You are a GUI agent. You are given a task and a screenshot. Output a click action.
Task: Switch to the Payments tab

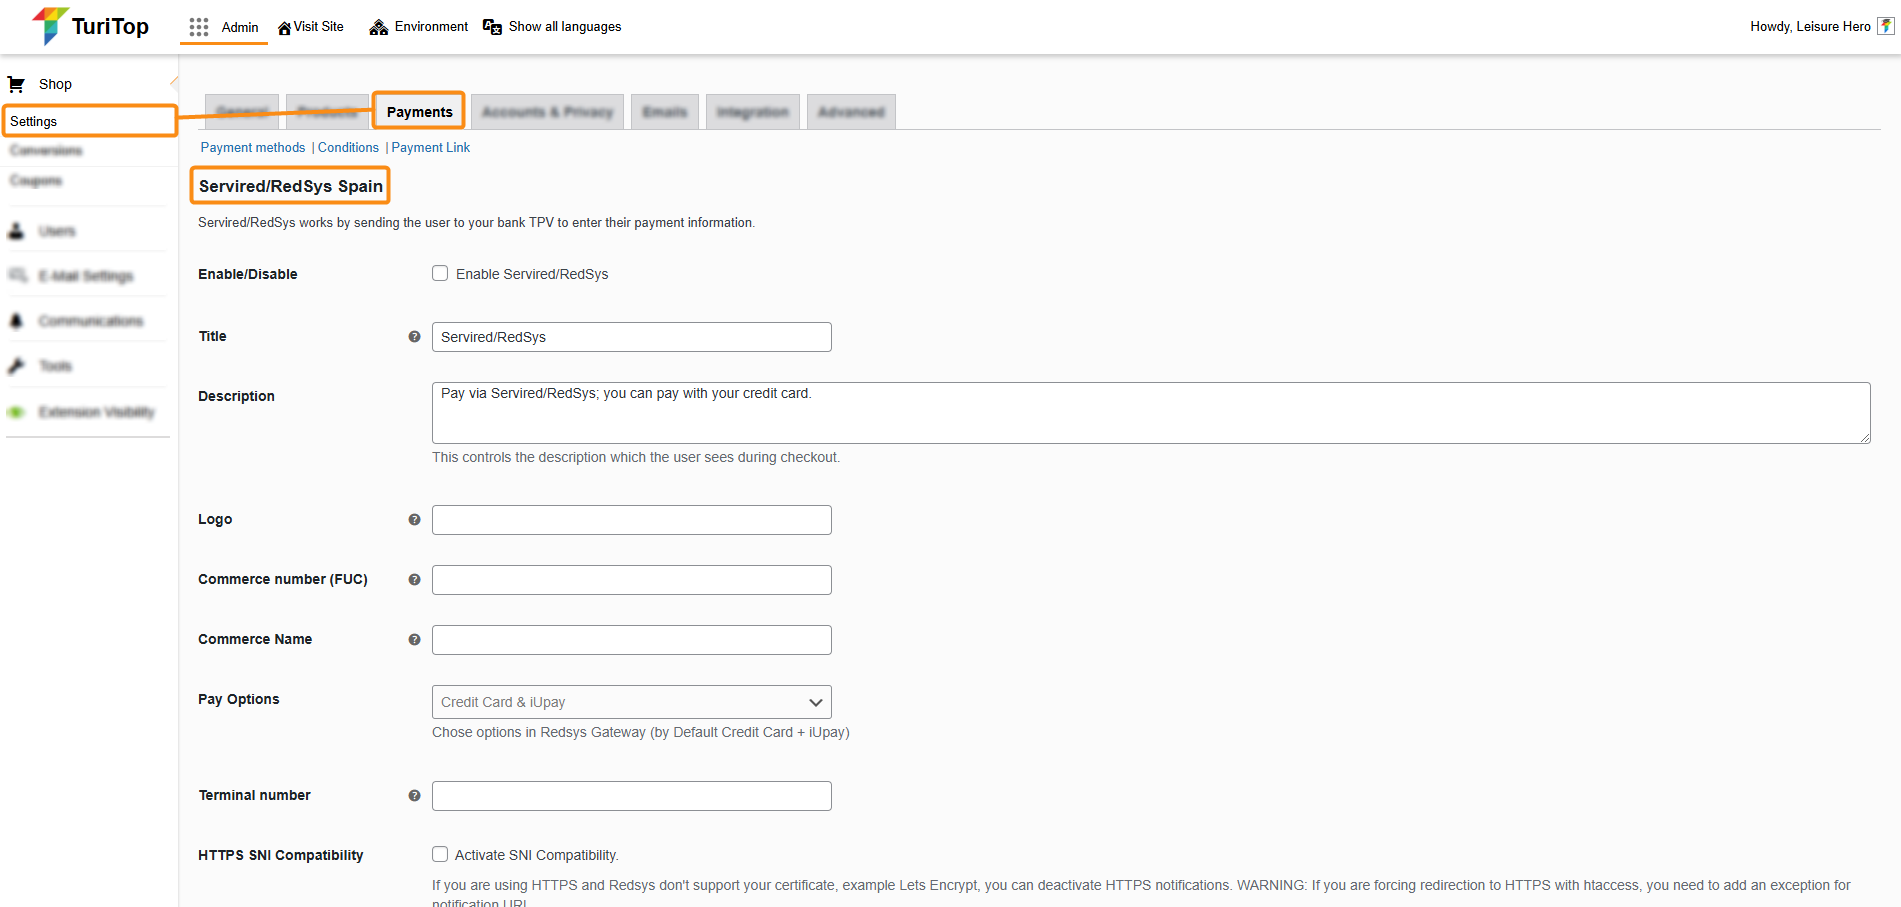pos(419,112)
